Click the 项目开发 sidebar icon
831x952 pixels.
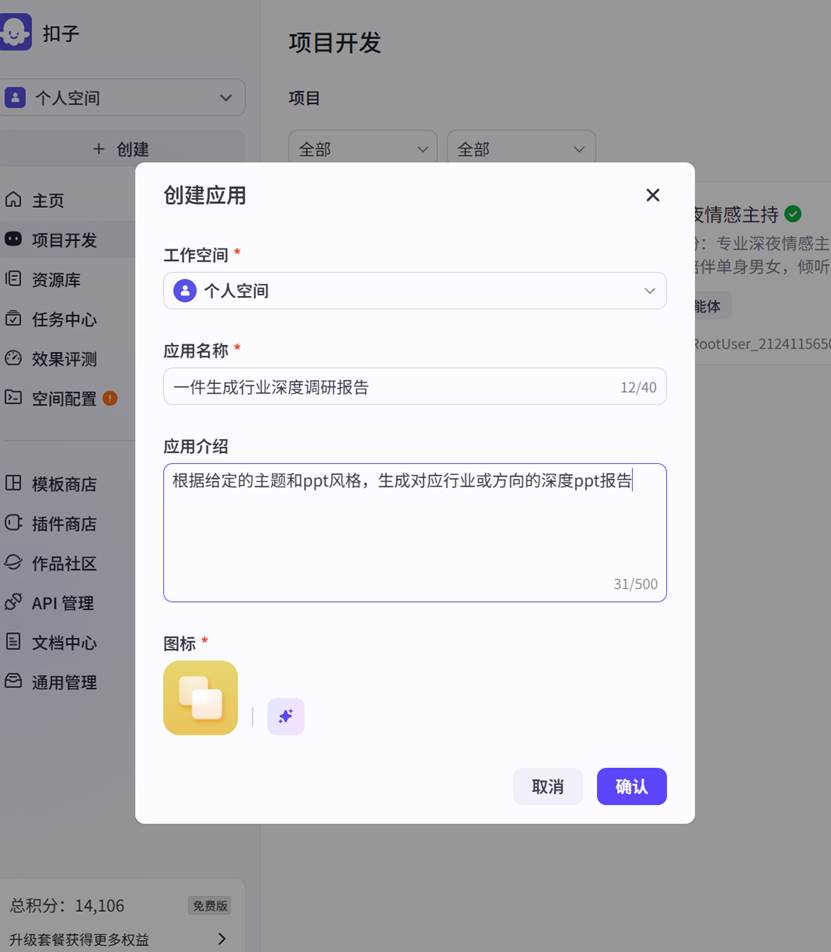(x=13, y=239)
